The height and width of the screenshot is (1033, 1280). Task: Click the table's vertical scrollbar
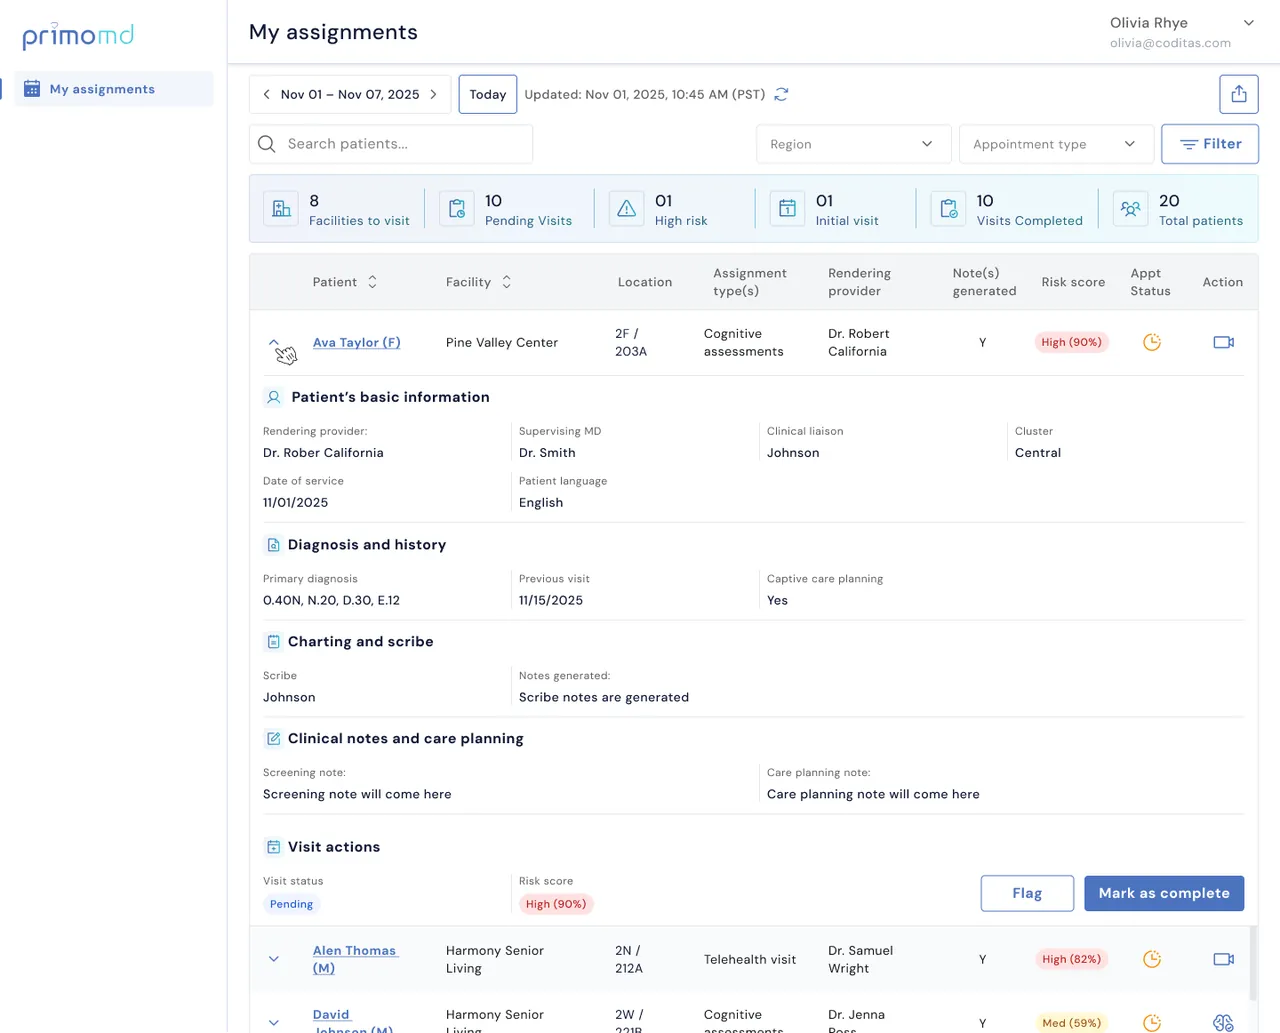(x=1254, y=964)
